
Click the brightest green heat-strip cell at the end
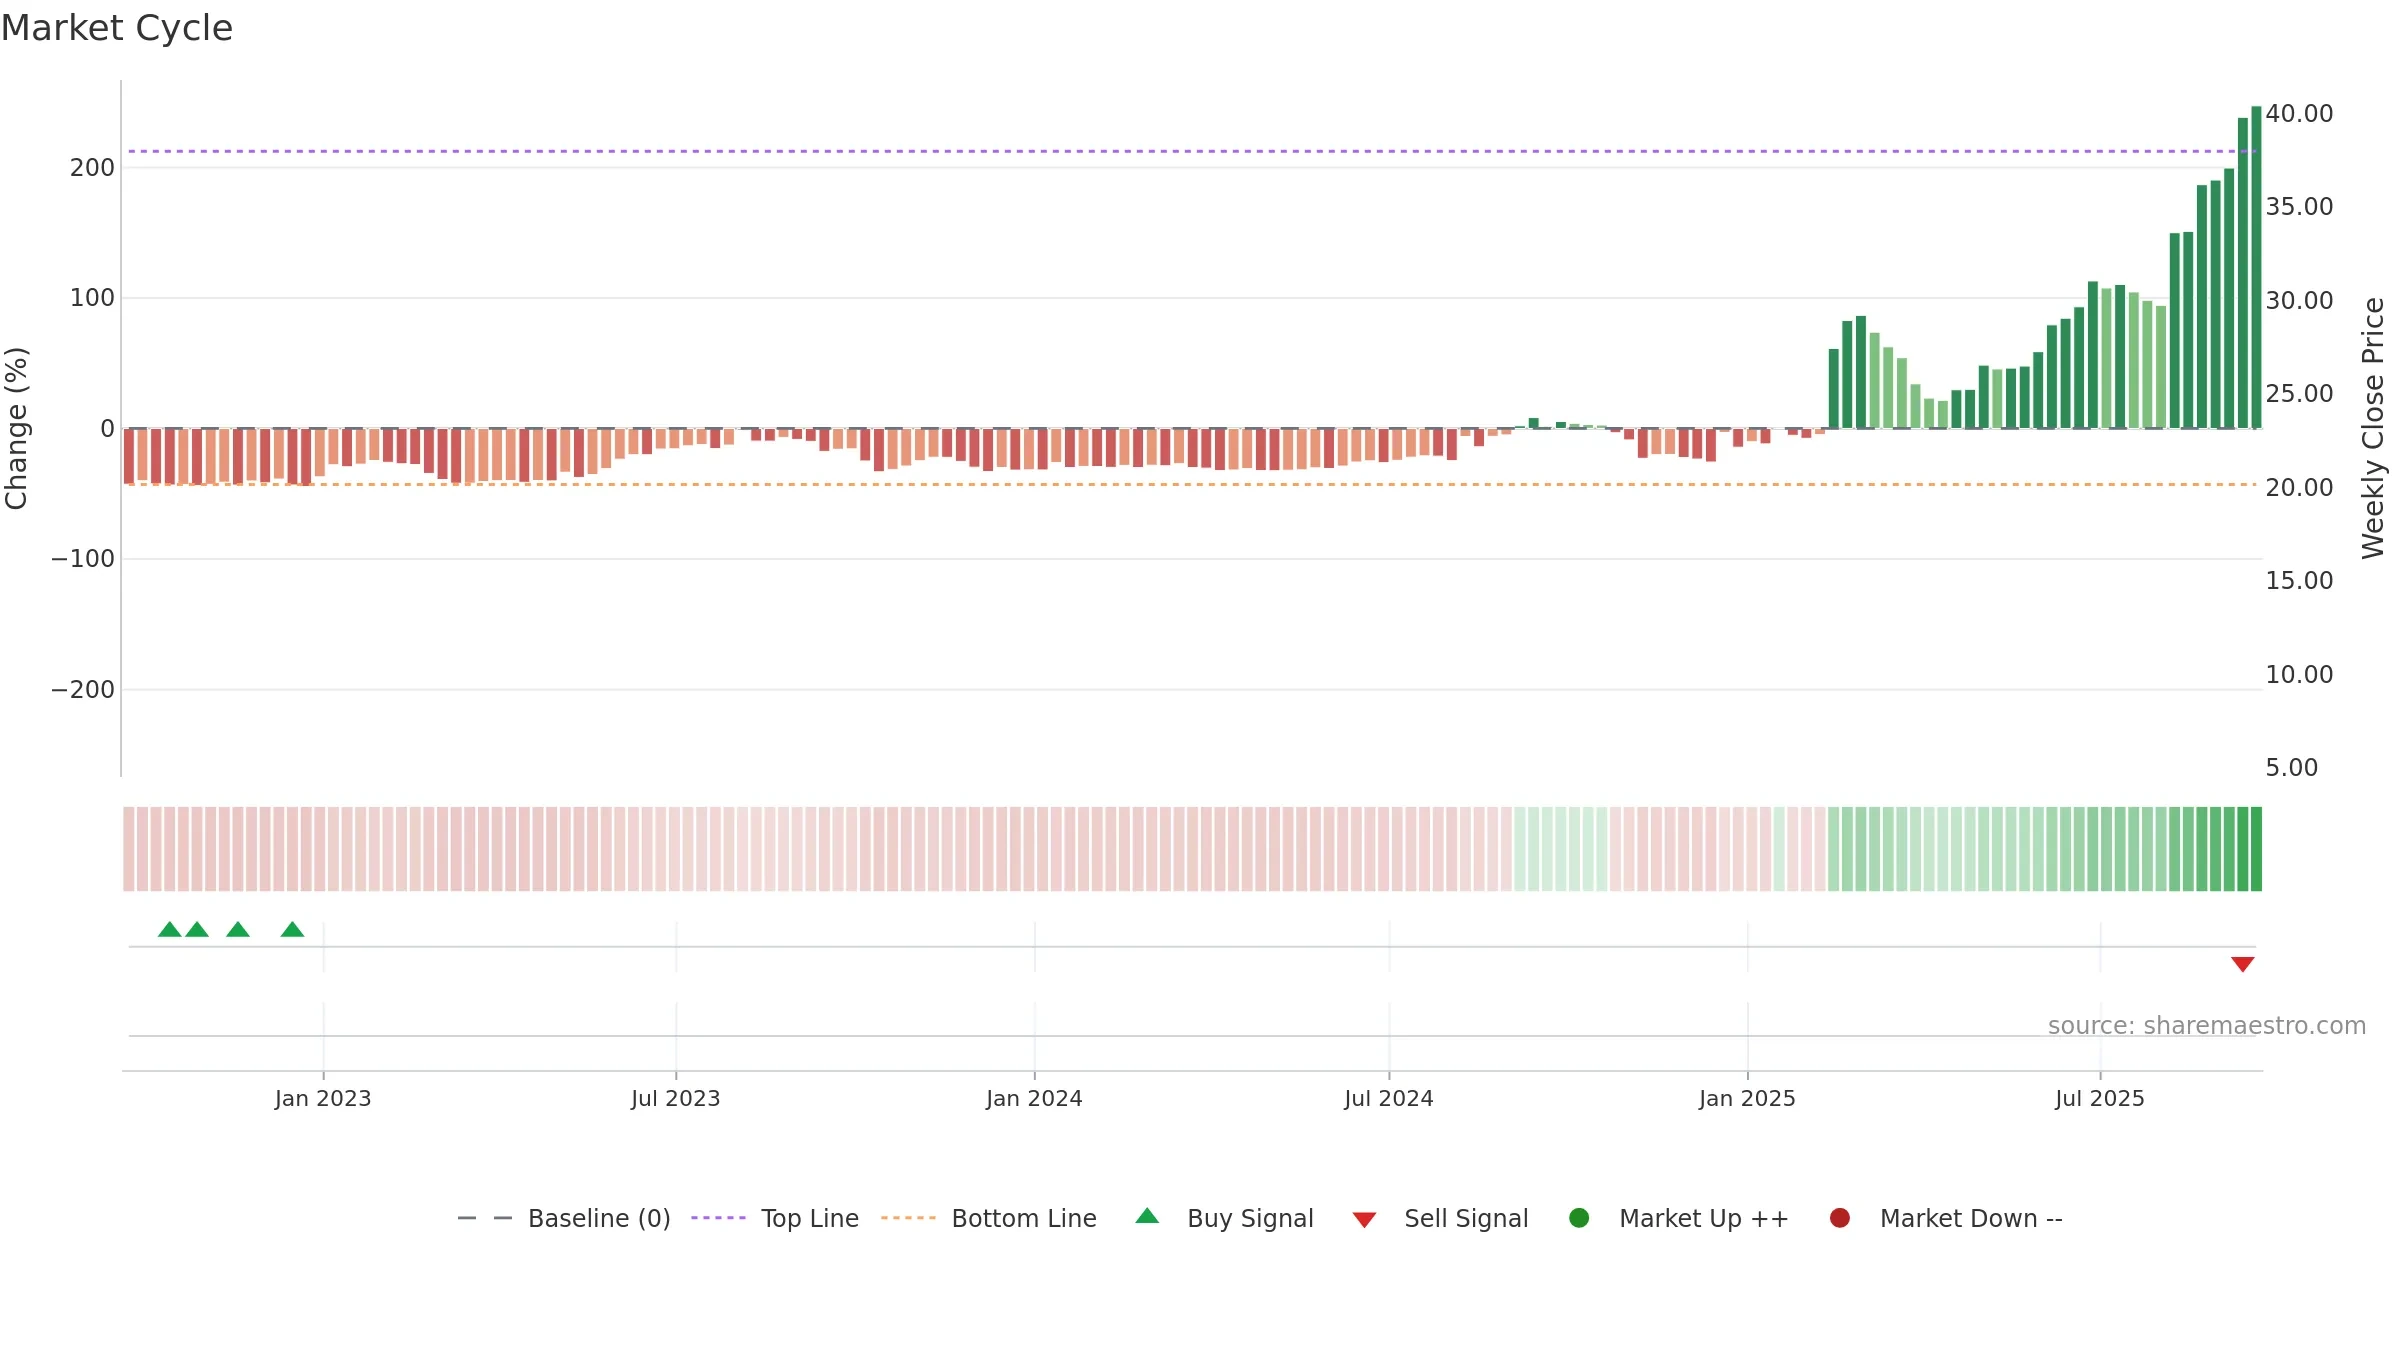[2256, 849]
